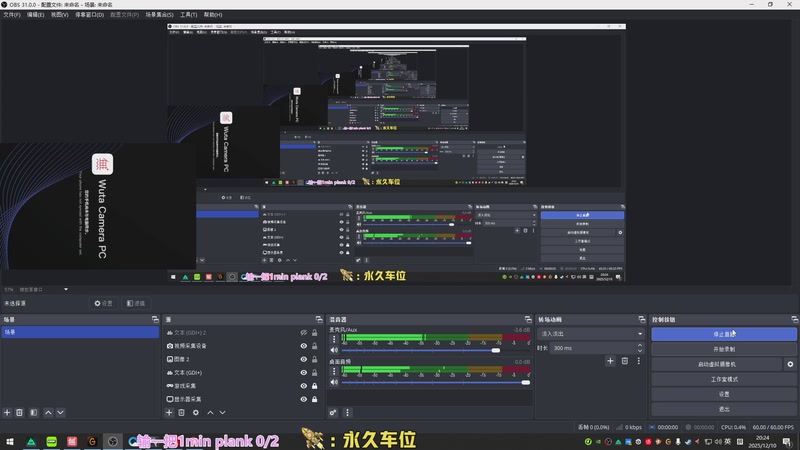The height and width of the screenshot is (450, 800).
Task: Click the 停止直播 button
Action: click(x=724, y=334)
